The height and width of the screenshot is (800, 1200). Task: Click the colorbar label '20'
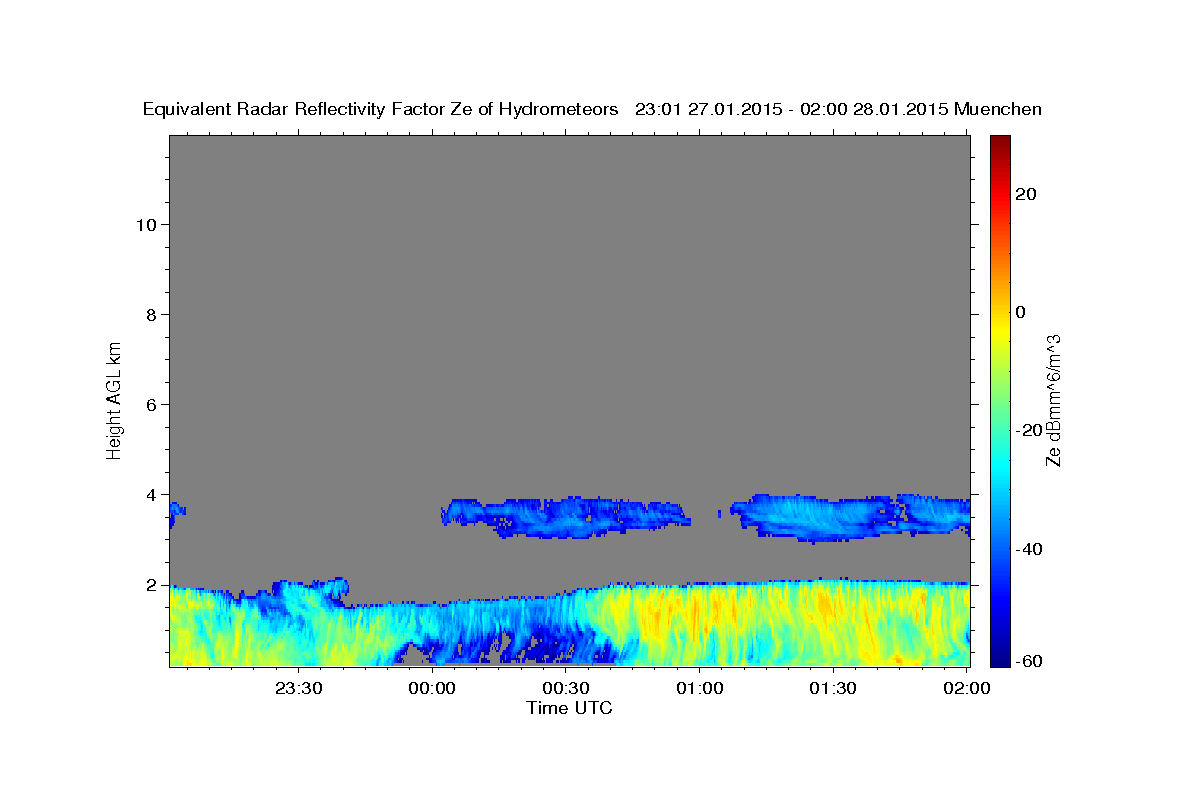point(1025,194)
